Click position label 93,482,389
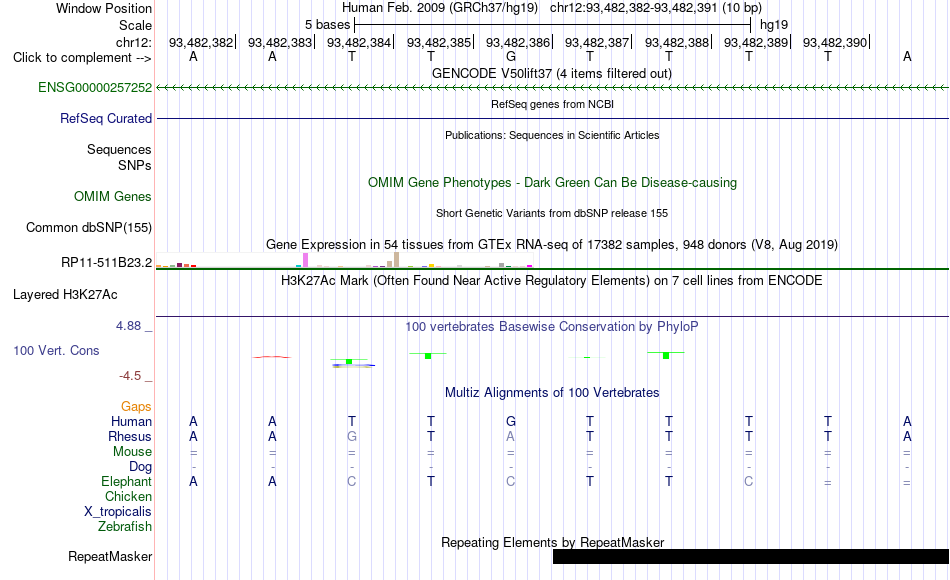This screenshot has width=950, height=580. pos(756,42)
